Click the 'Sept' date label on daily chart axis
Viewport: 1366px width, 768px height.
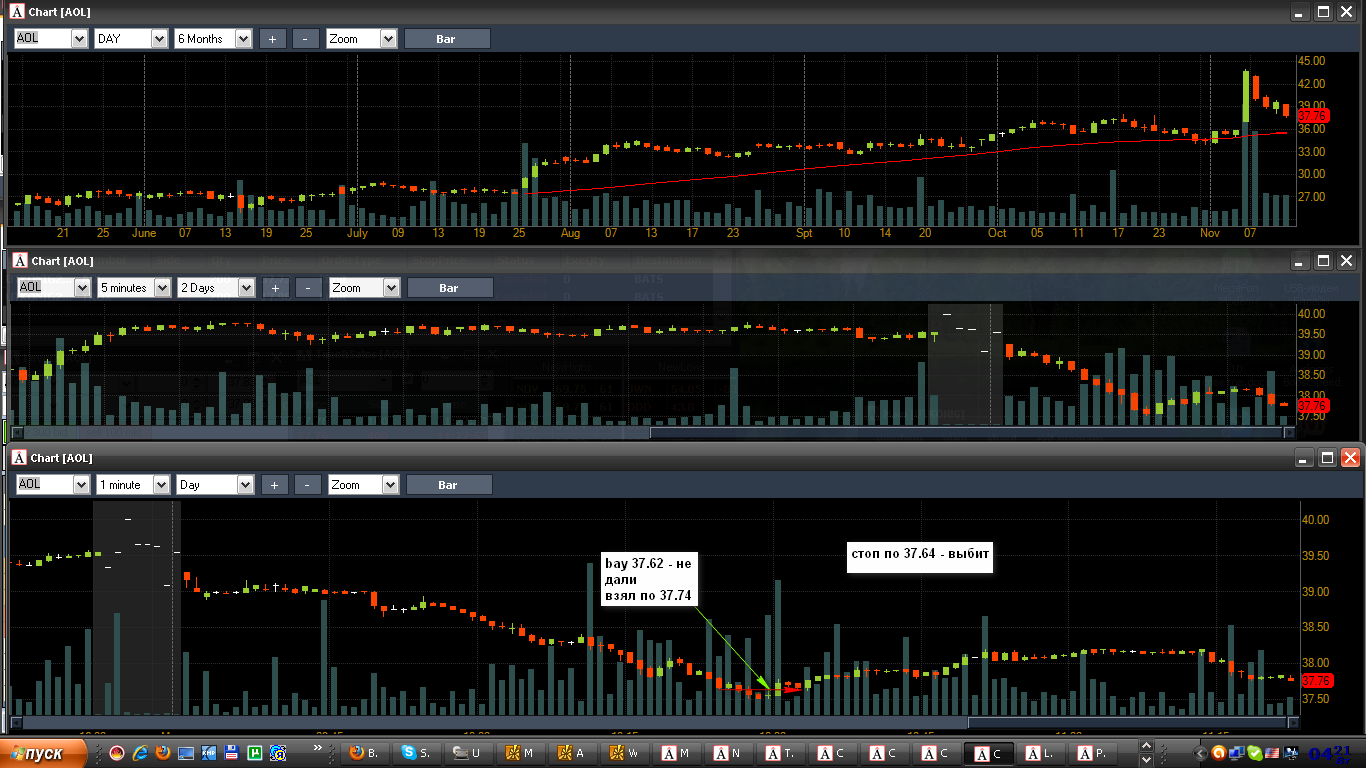tap(805, 233)
